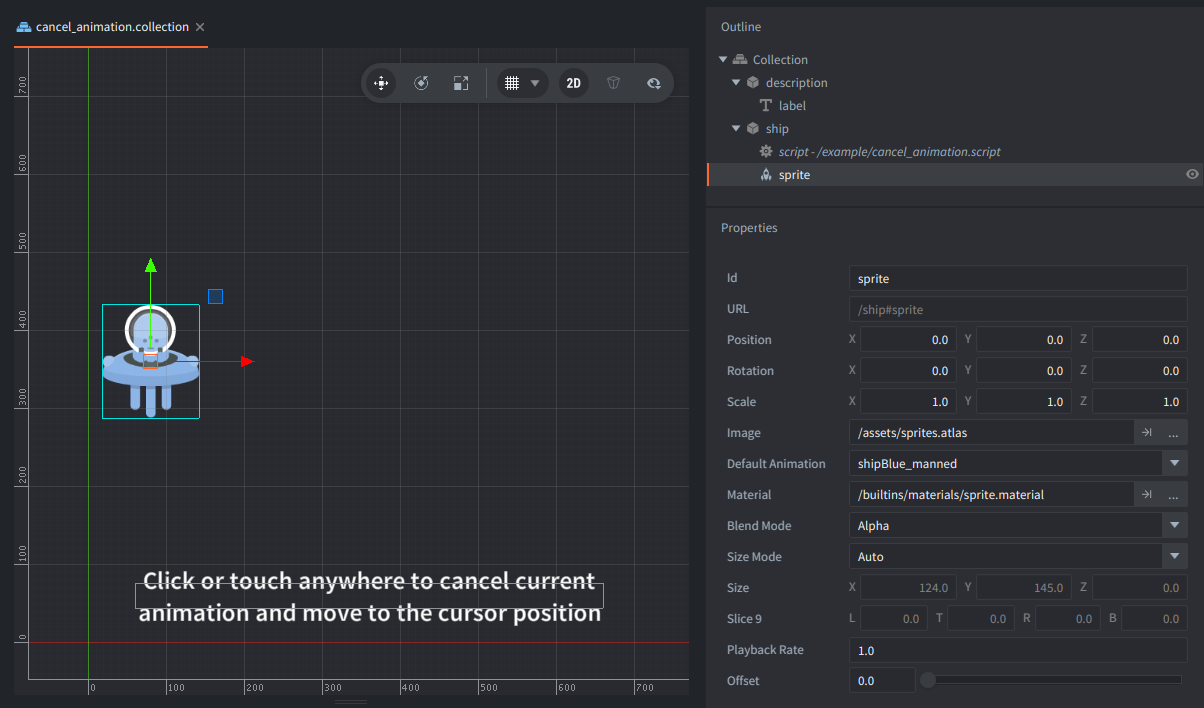Click the Offset slider handle
The height and width of the screenshot is (708, 1204).
pos(928,681)
